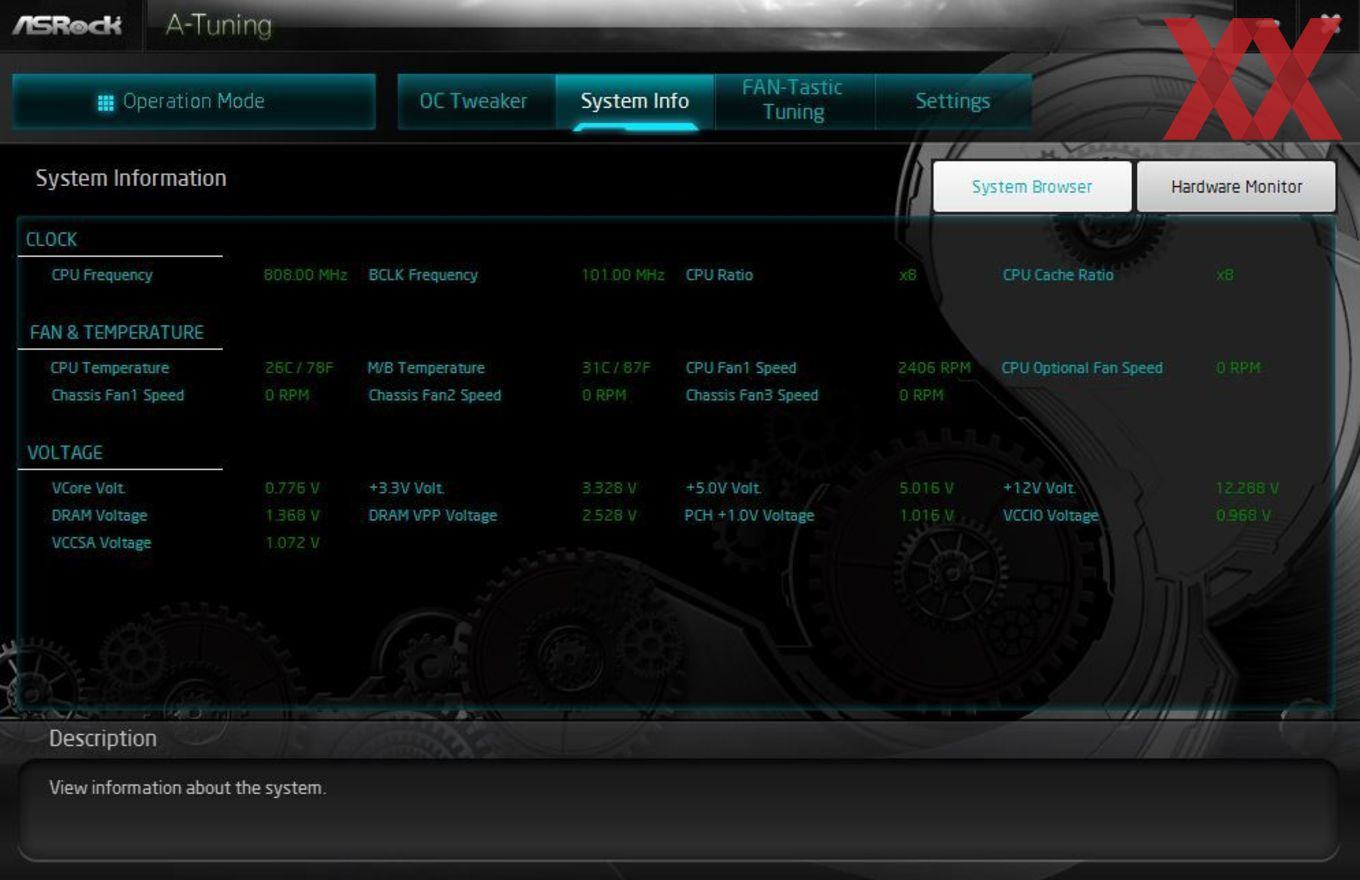Image resolution: width=1360 pixels, height=880 pixels.
Task: Click the CPU Optional Fan Speed label
Action: click(1082, 368)
